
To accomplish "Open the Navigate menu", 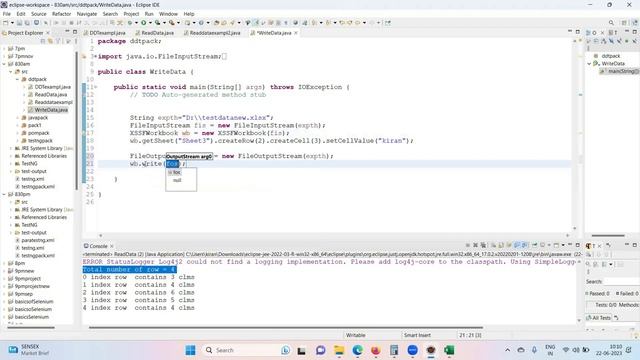I will [x=87, y=14].
